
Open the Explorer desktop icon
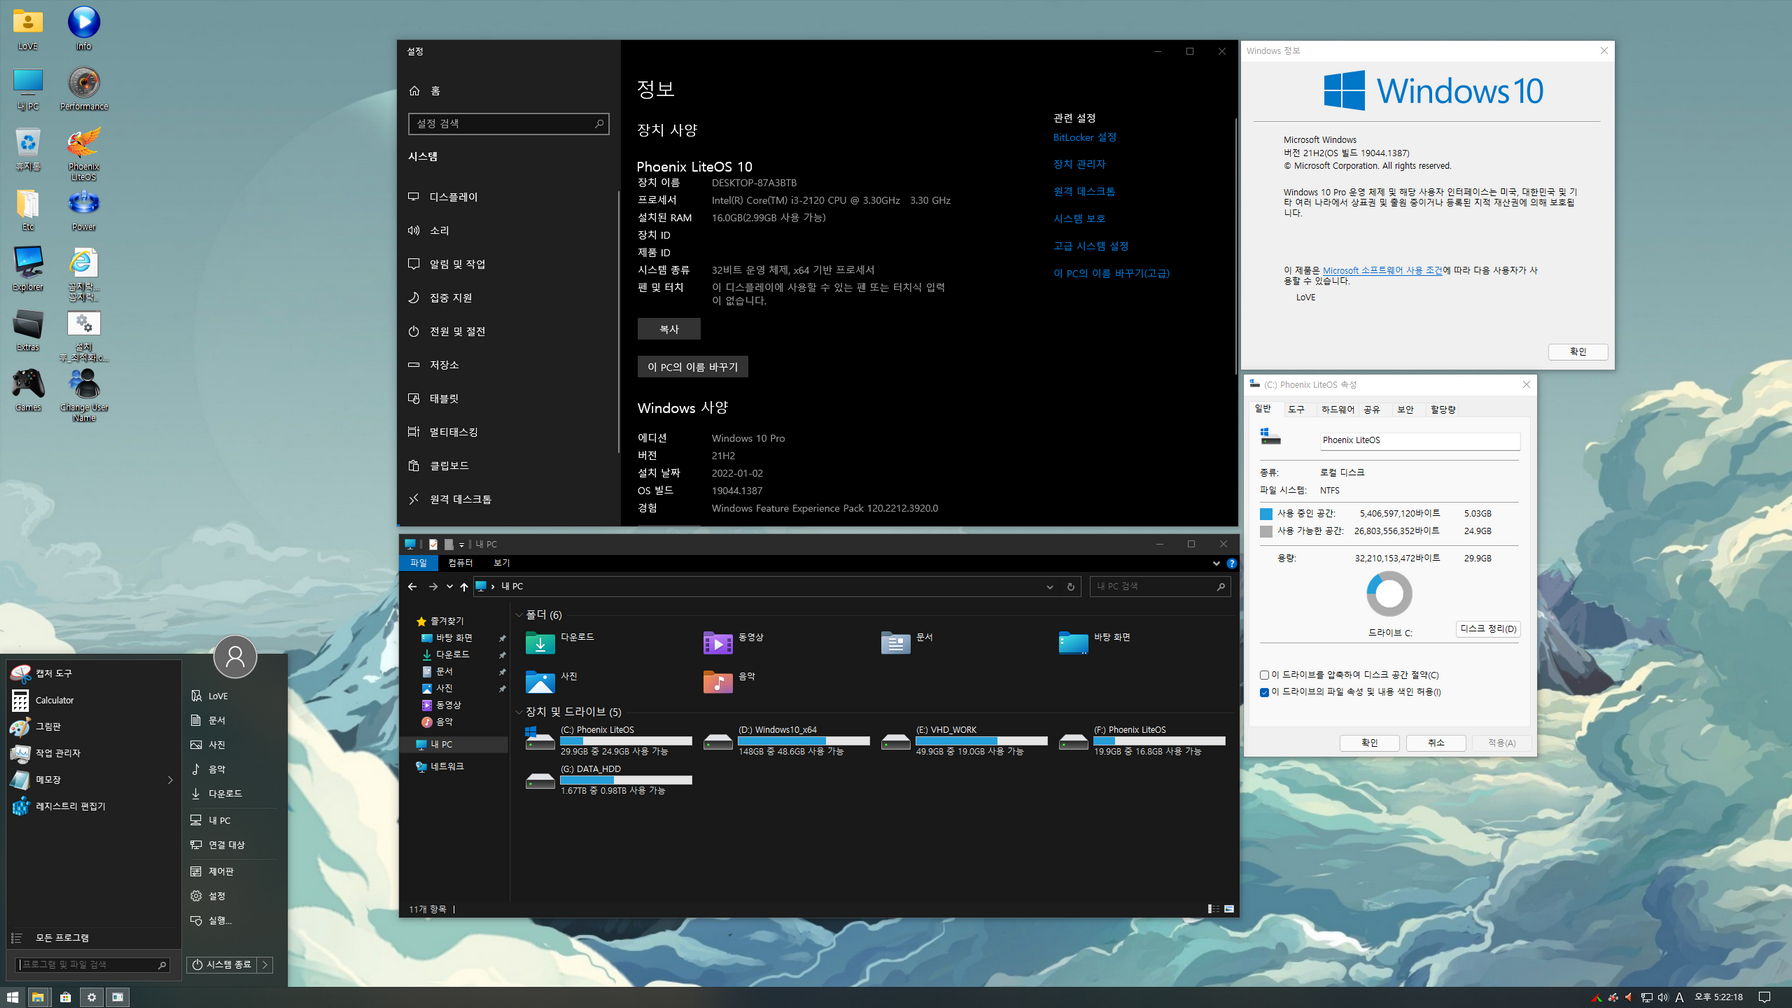[28, 269]
